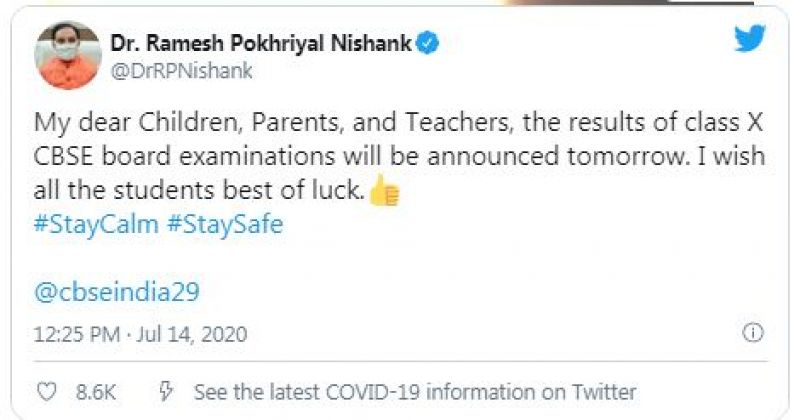See the latest COVID-19 information link
This screenshot has height=420, width=800.
tap(415, 390)
